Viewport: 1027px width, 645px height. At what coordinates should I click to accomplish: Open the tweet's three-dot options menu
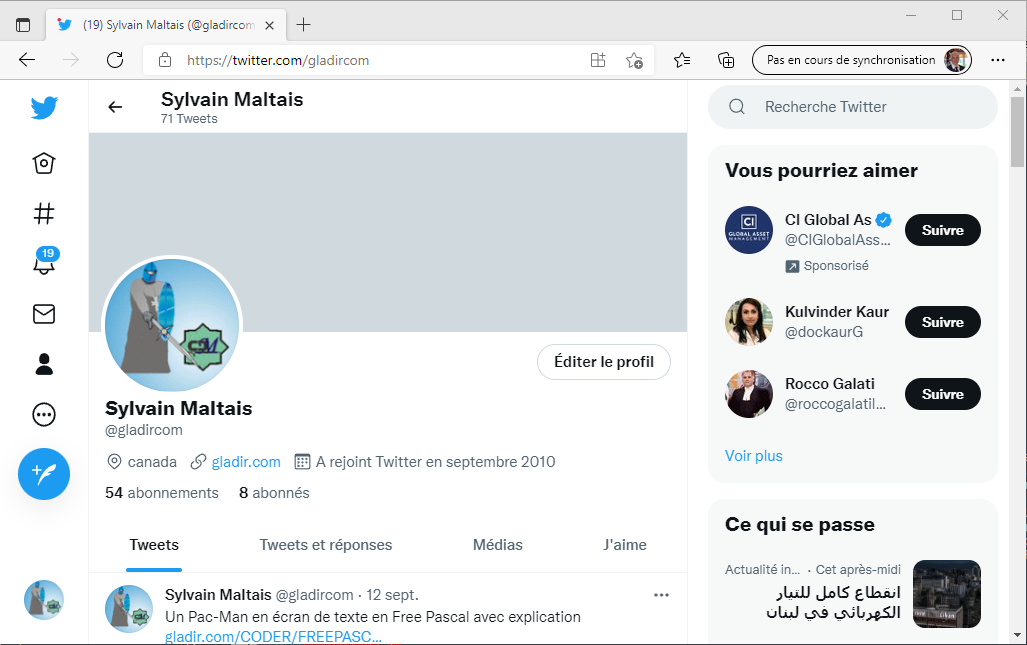point(661,595)
